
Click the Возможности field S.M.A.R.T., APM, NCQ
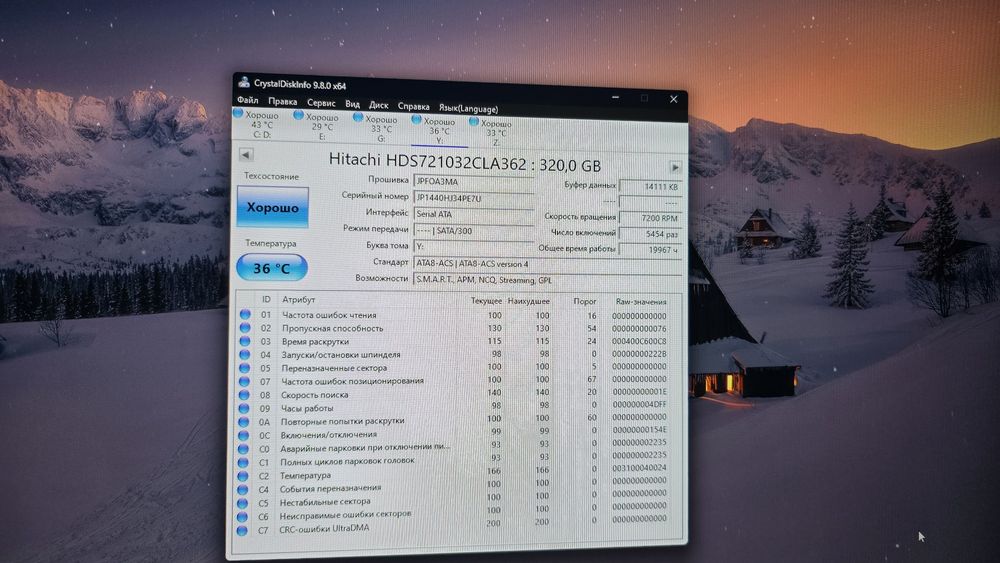(x=548, y=280)
